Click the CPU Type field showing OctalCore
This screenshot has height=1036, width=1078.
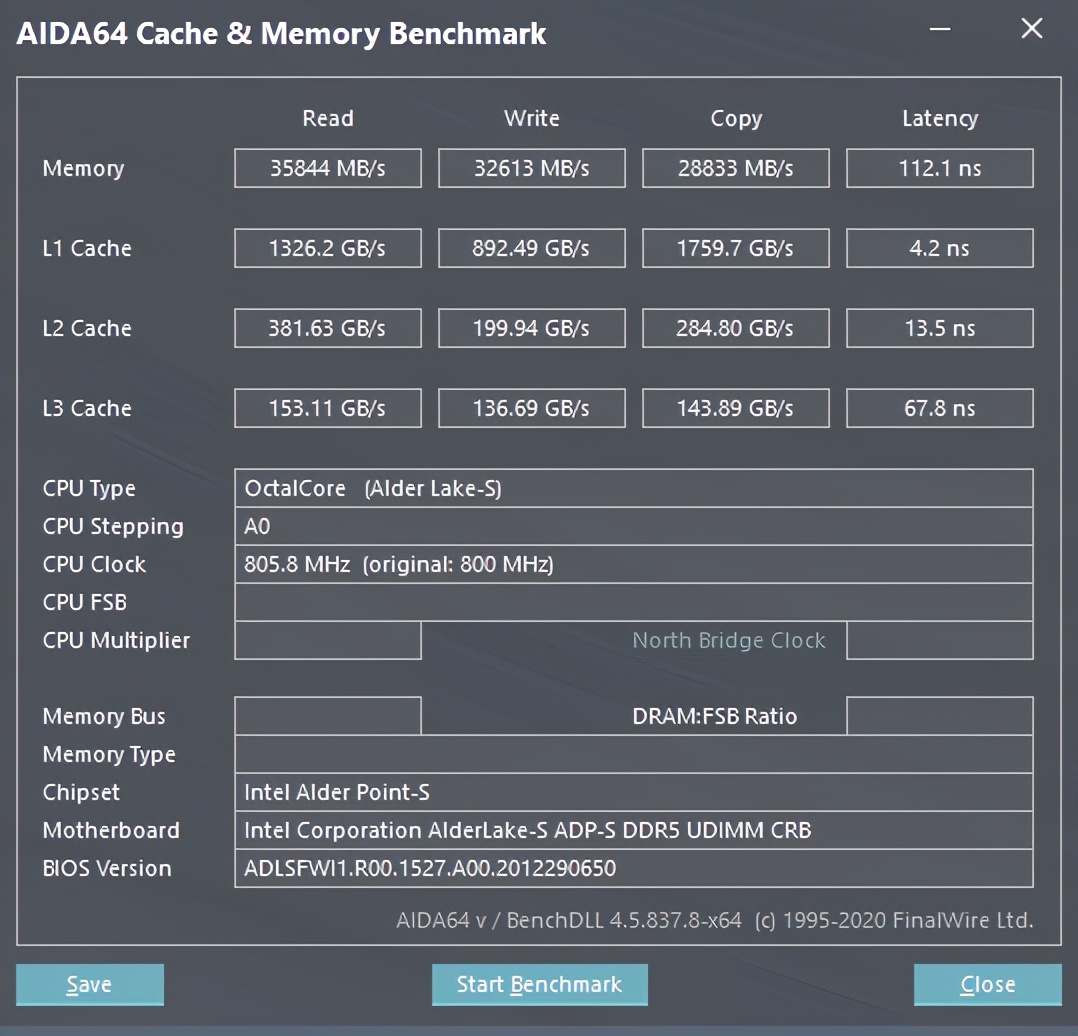[x=633, y=488]
